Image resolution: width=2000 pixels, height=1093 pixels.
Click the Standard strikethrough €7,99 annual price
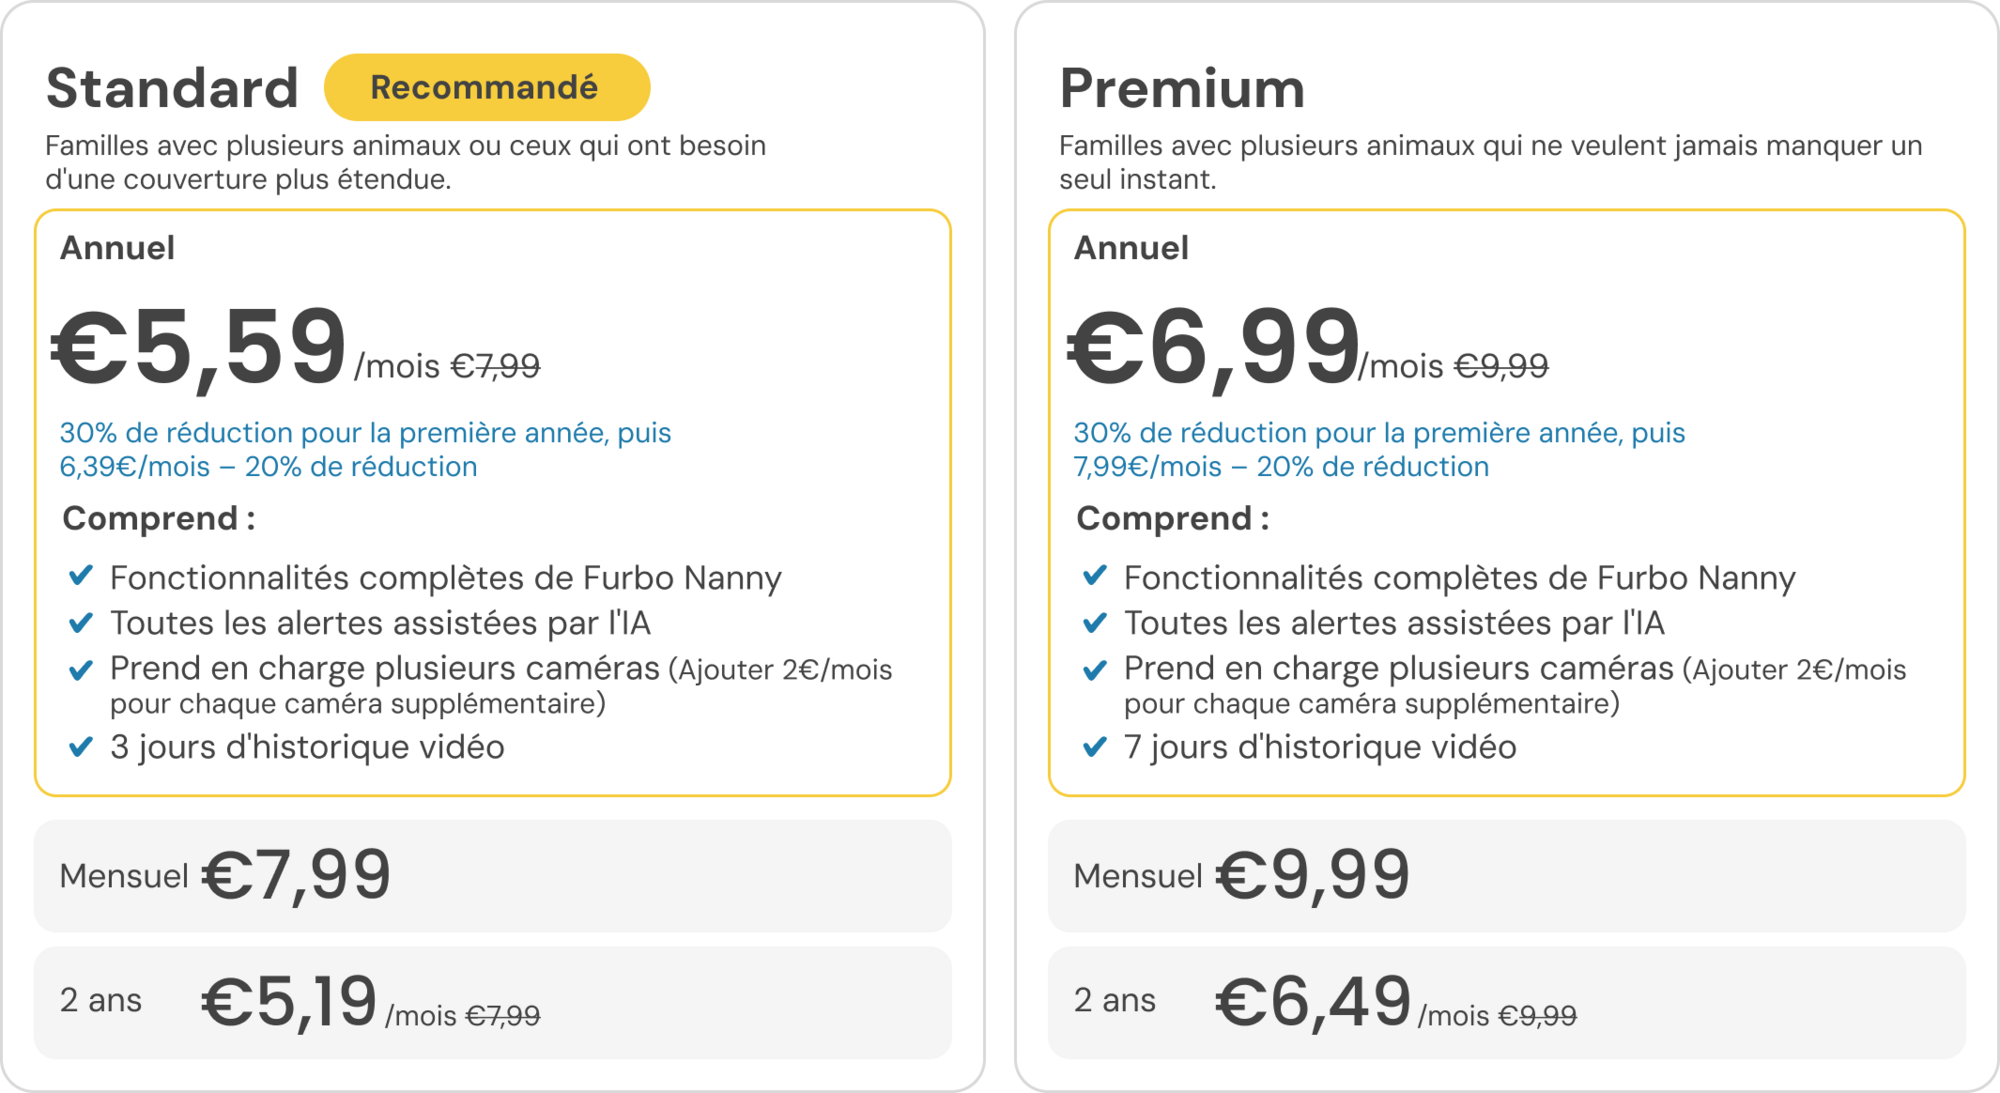[x=495, y=367]
